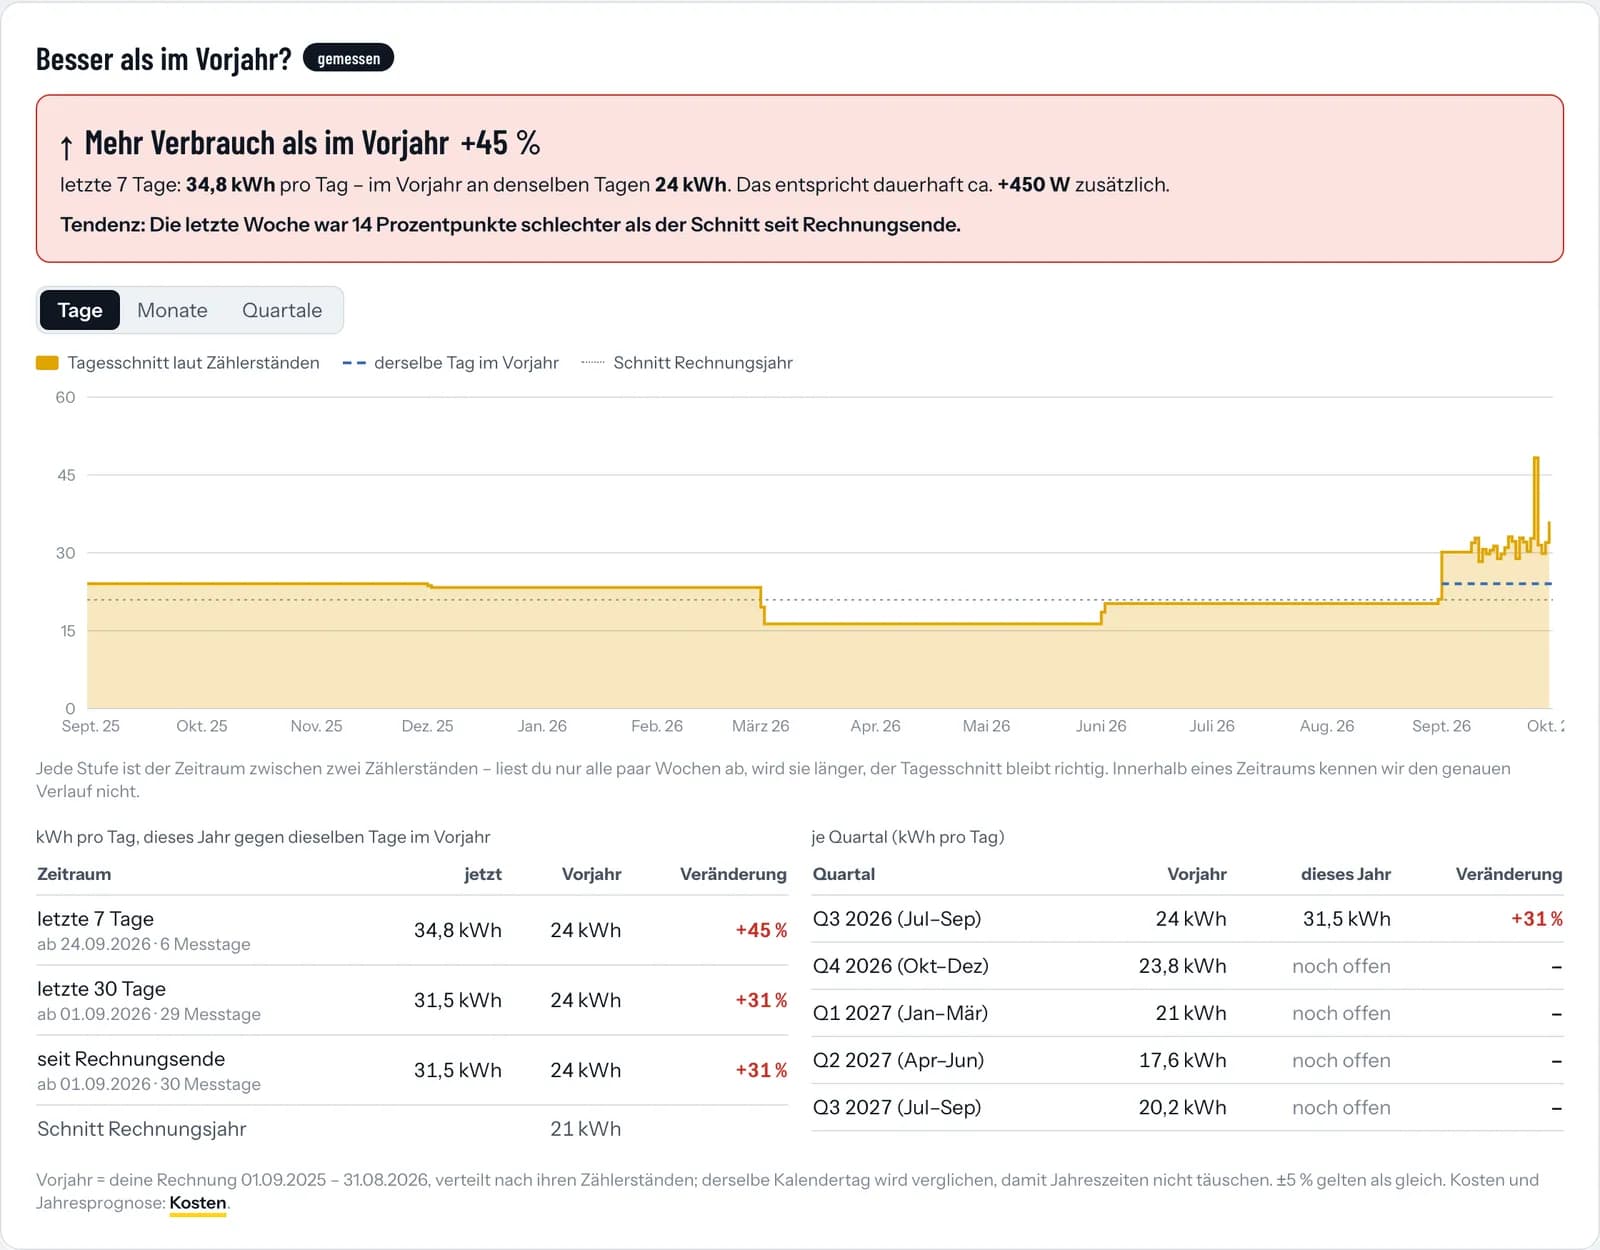Click the 'Schnitt Rechnungsjahr' table row label
This screenshot has height=1250, width=1600.
point(141,1129)
